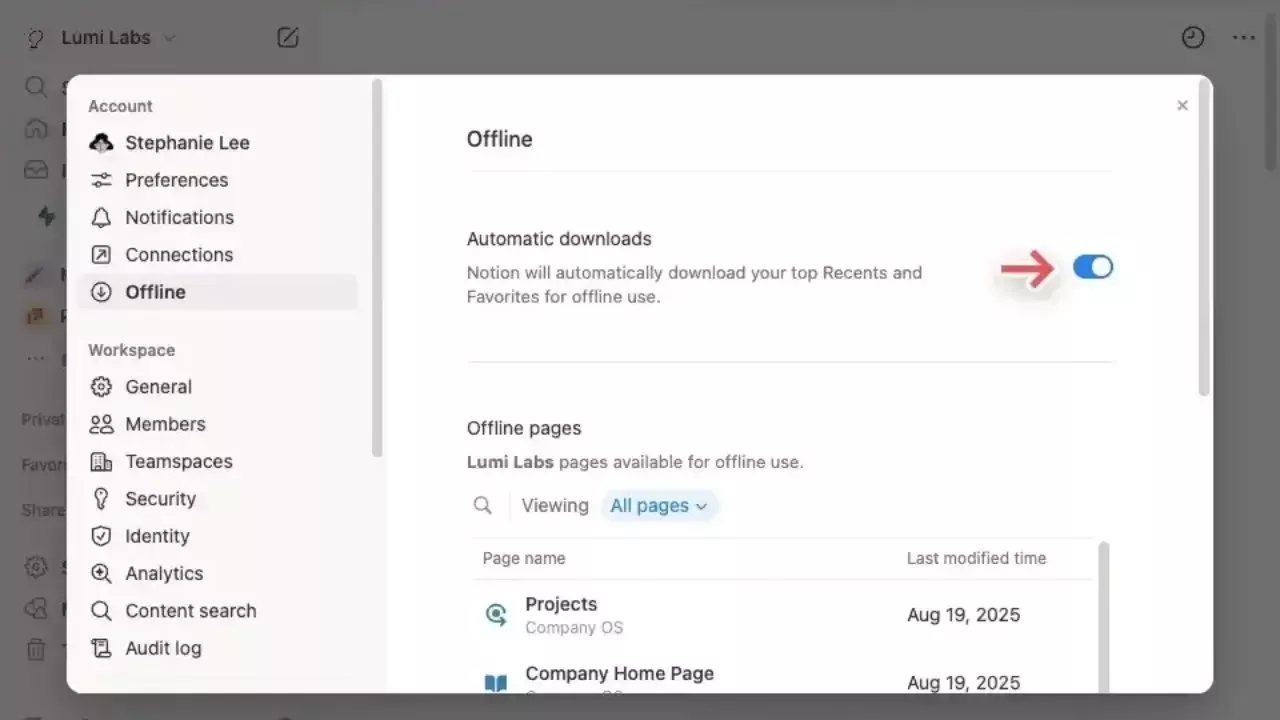The width and height of the screenshot is (1280, 720).
Task: Click Projects date Aug 19, 2025
Action: click(x=963, y=615)
